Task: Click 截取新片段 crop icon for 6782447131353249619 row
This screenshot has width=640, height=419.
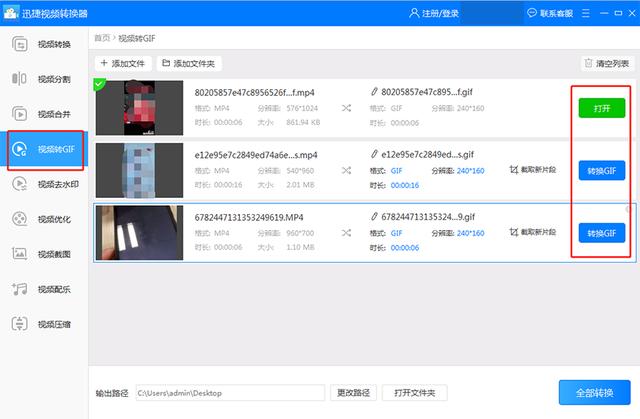Action: coord(514,232)
